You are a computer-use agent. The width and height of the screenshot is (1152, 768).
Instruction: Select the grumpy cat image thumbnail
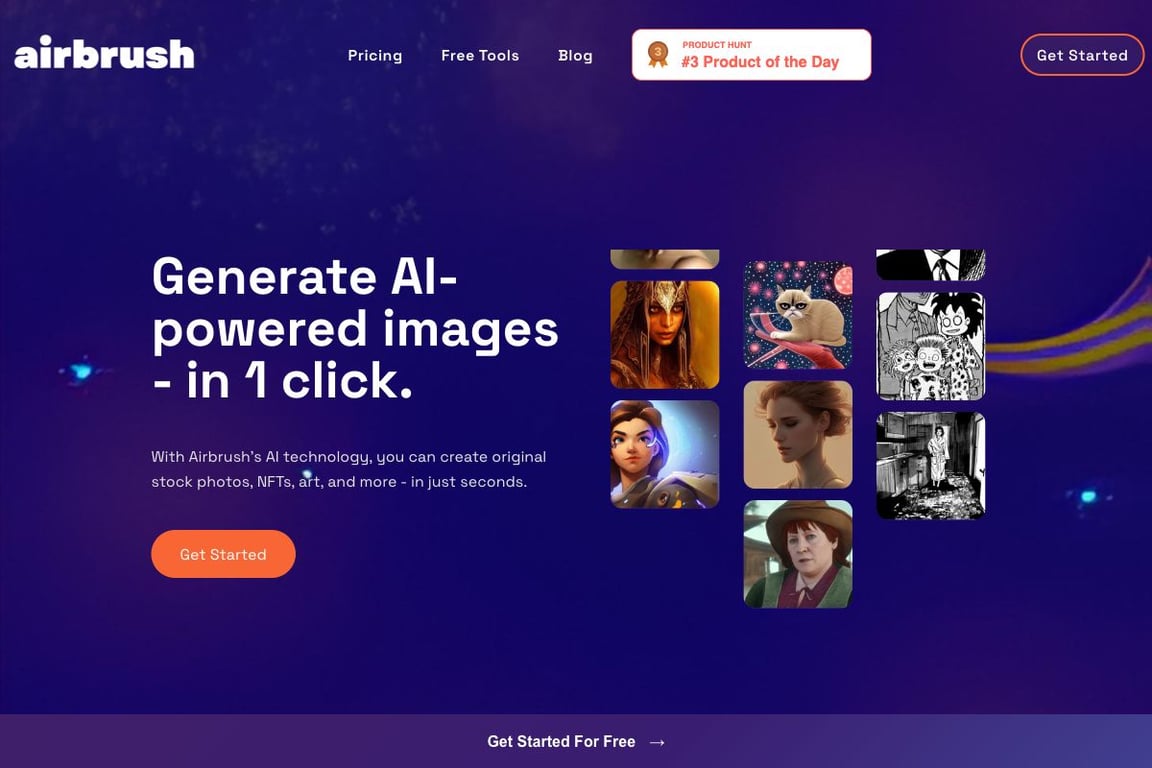coord(798,315)
